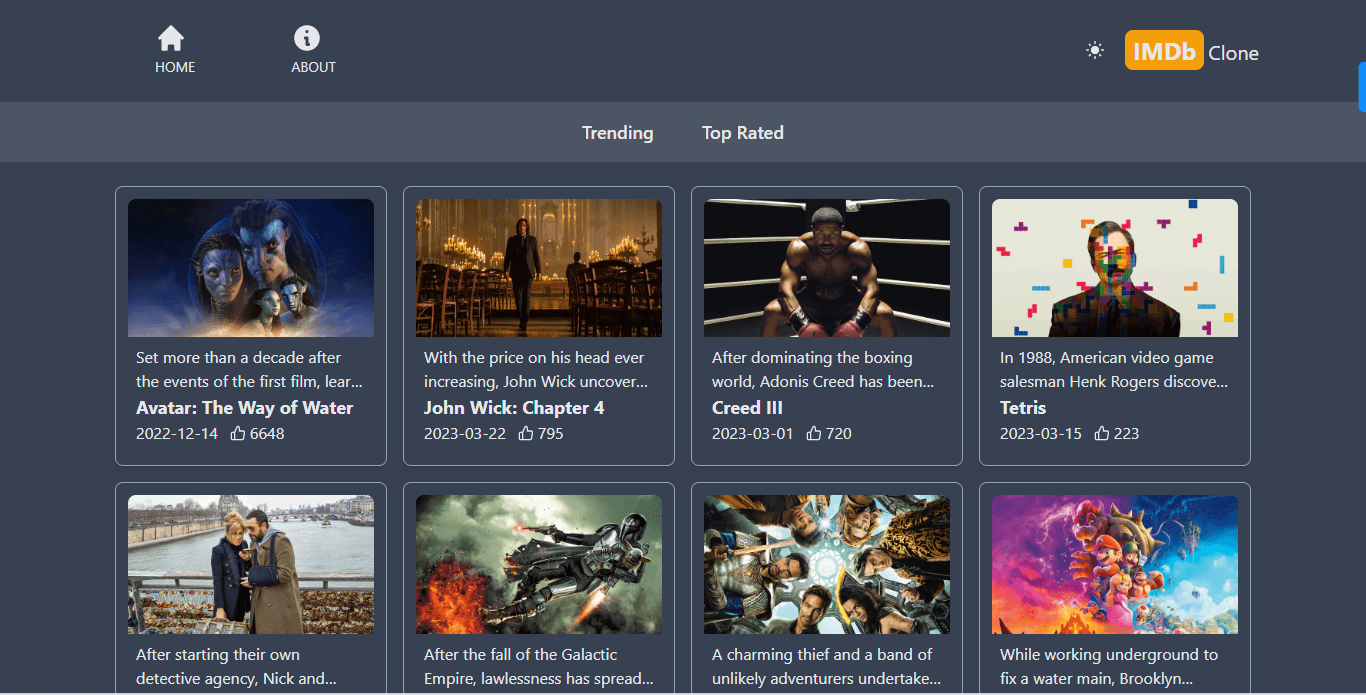Screen dimensions: 1366x695
Task: Open the Super Mario Bros movie poster
Action: tap(1115, 565)
